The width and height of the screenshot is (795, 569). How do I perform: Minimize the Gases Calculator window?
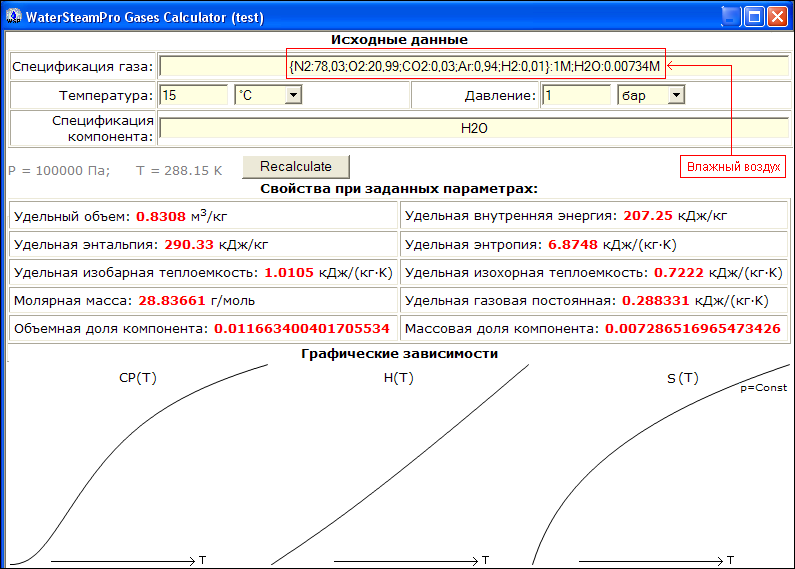[730, 17]
